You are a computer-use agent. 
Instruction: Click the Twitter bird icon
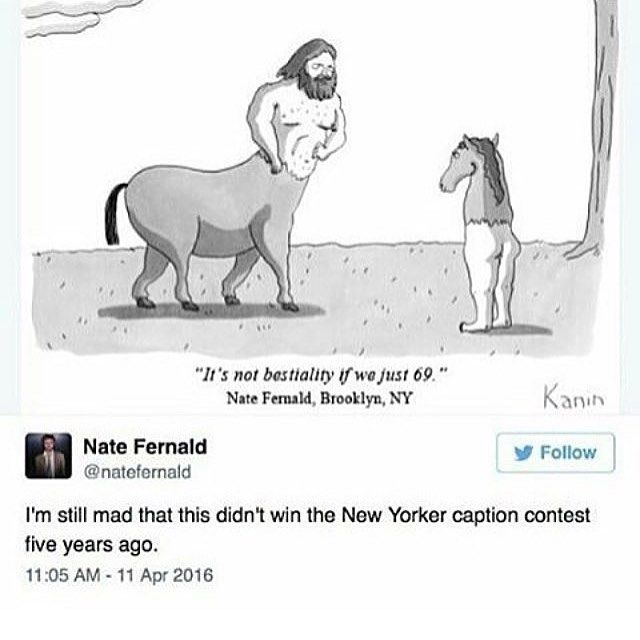point(524,453)
